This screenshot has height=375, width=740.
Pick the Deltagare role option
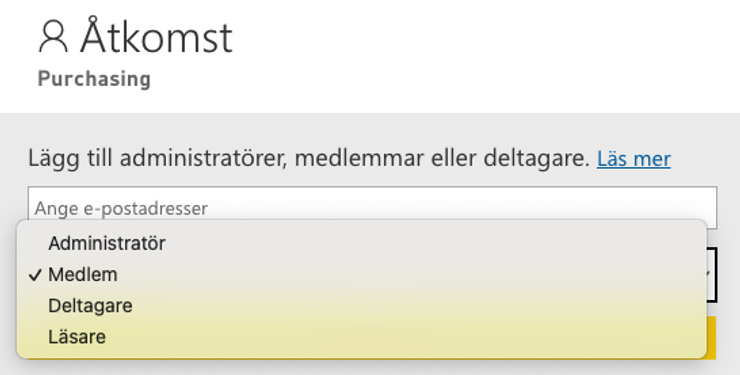tap(90, 306)
